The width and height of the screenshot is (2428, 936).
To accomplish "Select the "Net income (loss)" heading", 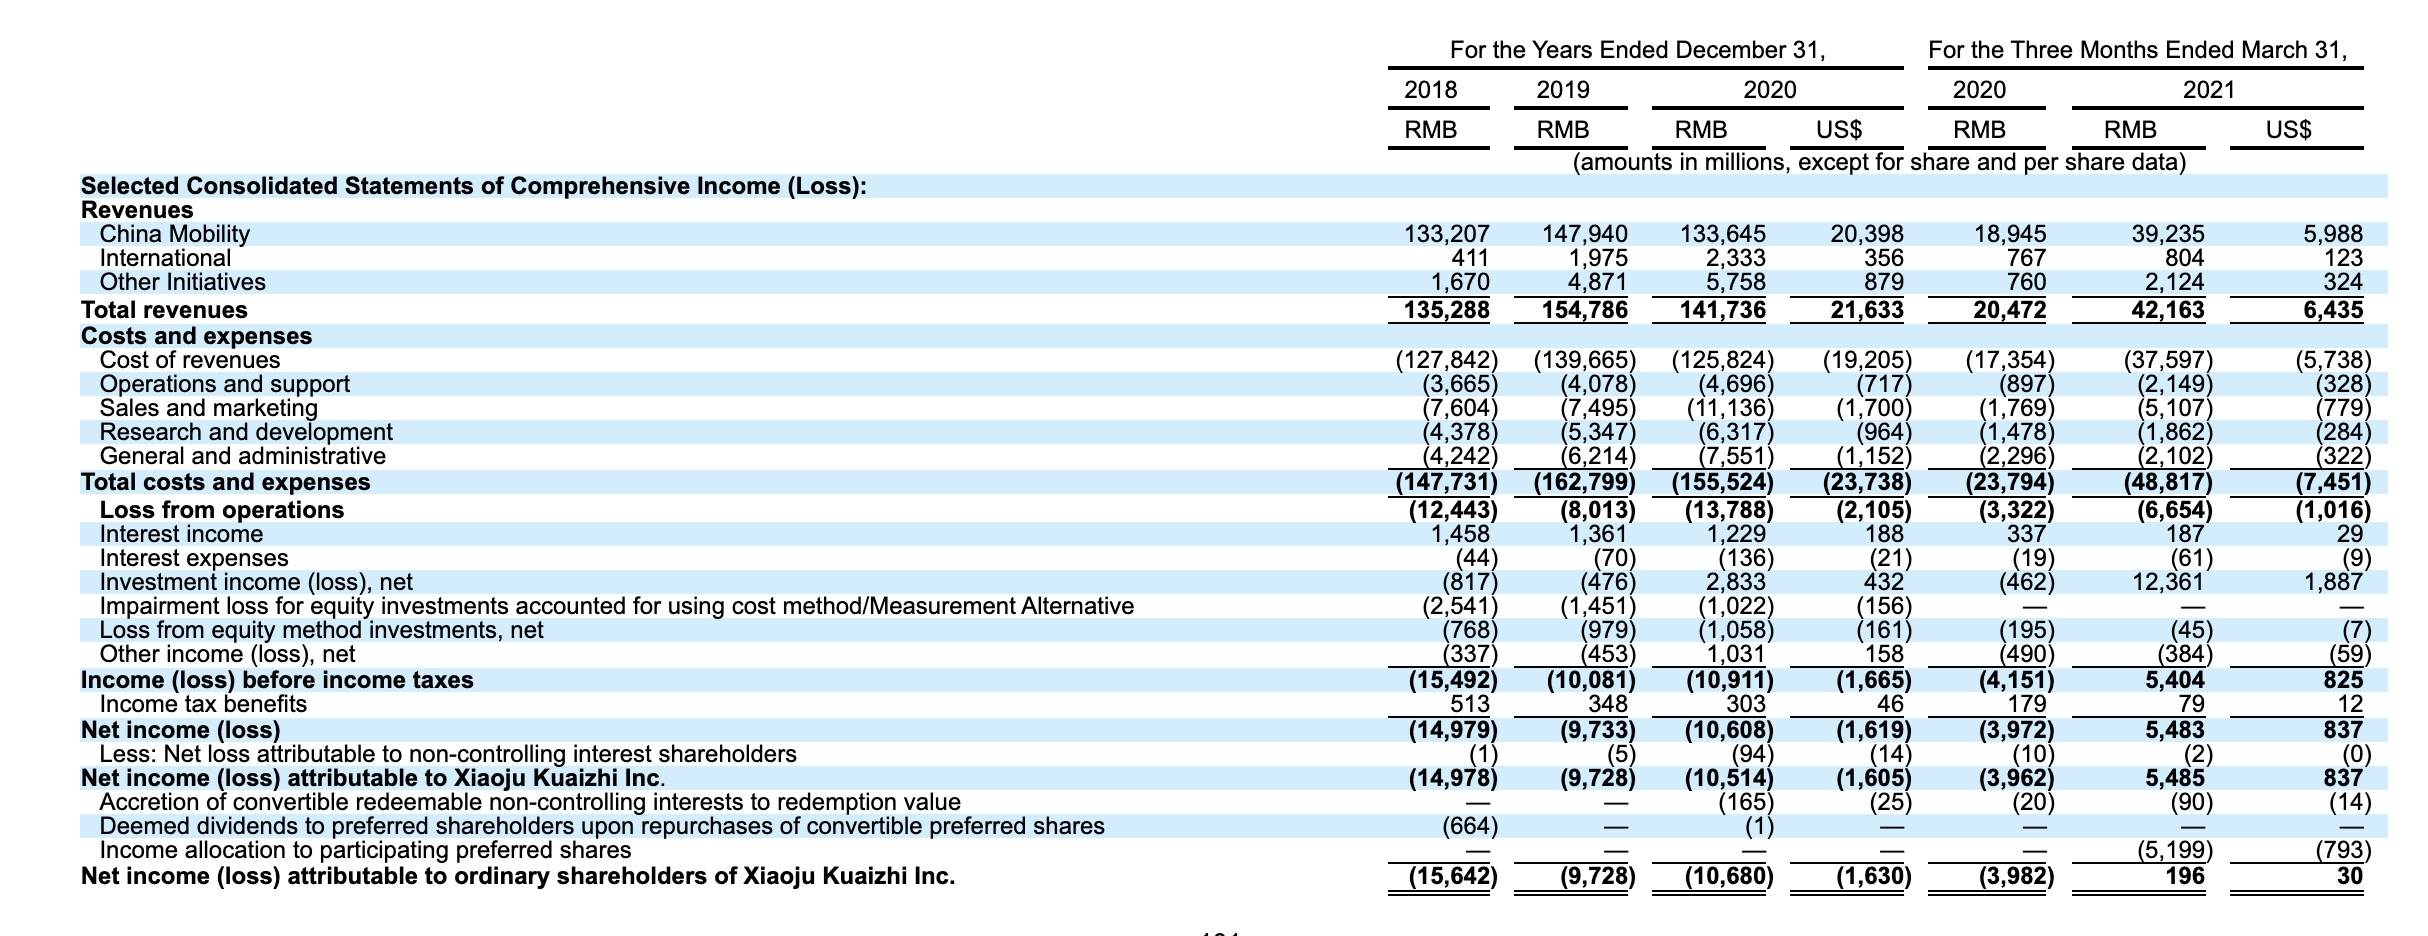I will [180, 730].
